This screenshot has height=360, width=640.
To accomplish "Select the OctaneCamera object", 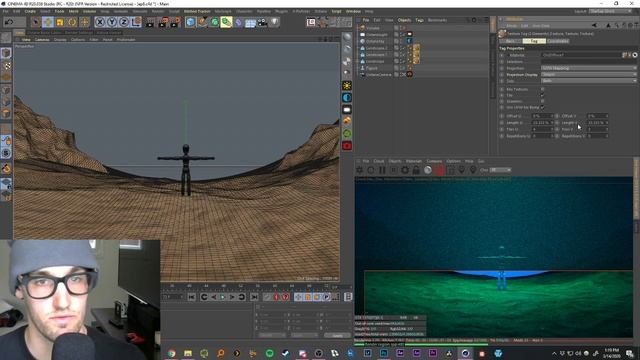I will tap(378, 75).
